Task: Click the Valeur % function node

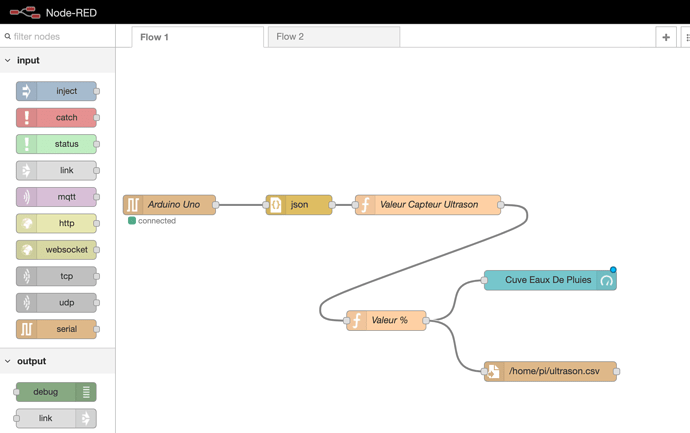Action: 386,320
